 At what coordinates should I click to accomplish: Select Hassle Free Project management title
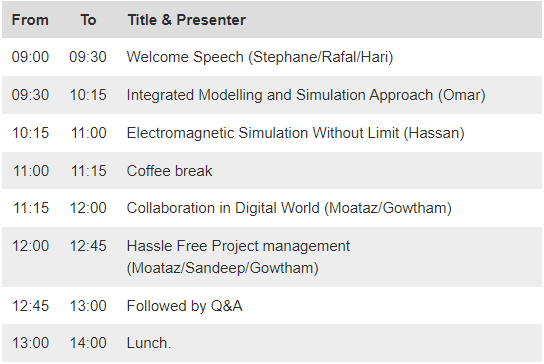[238, 246]
